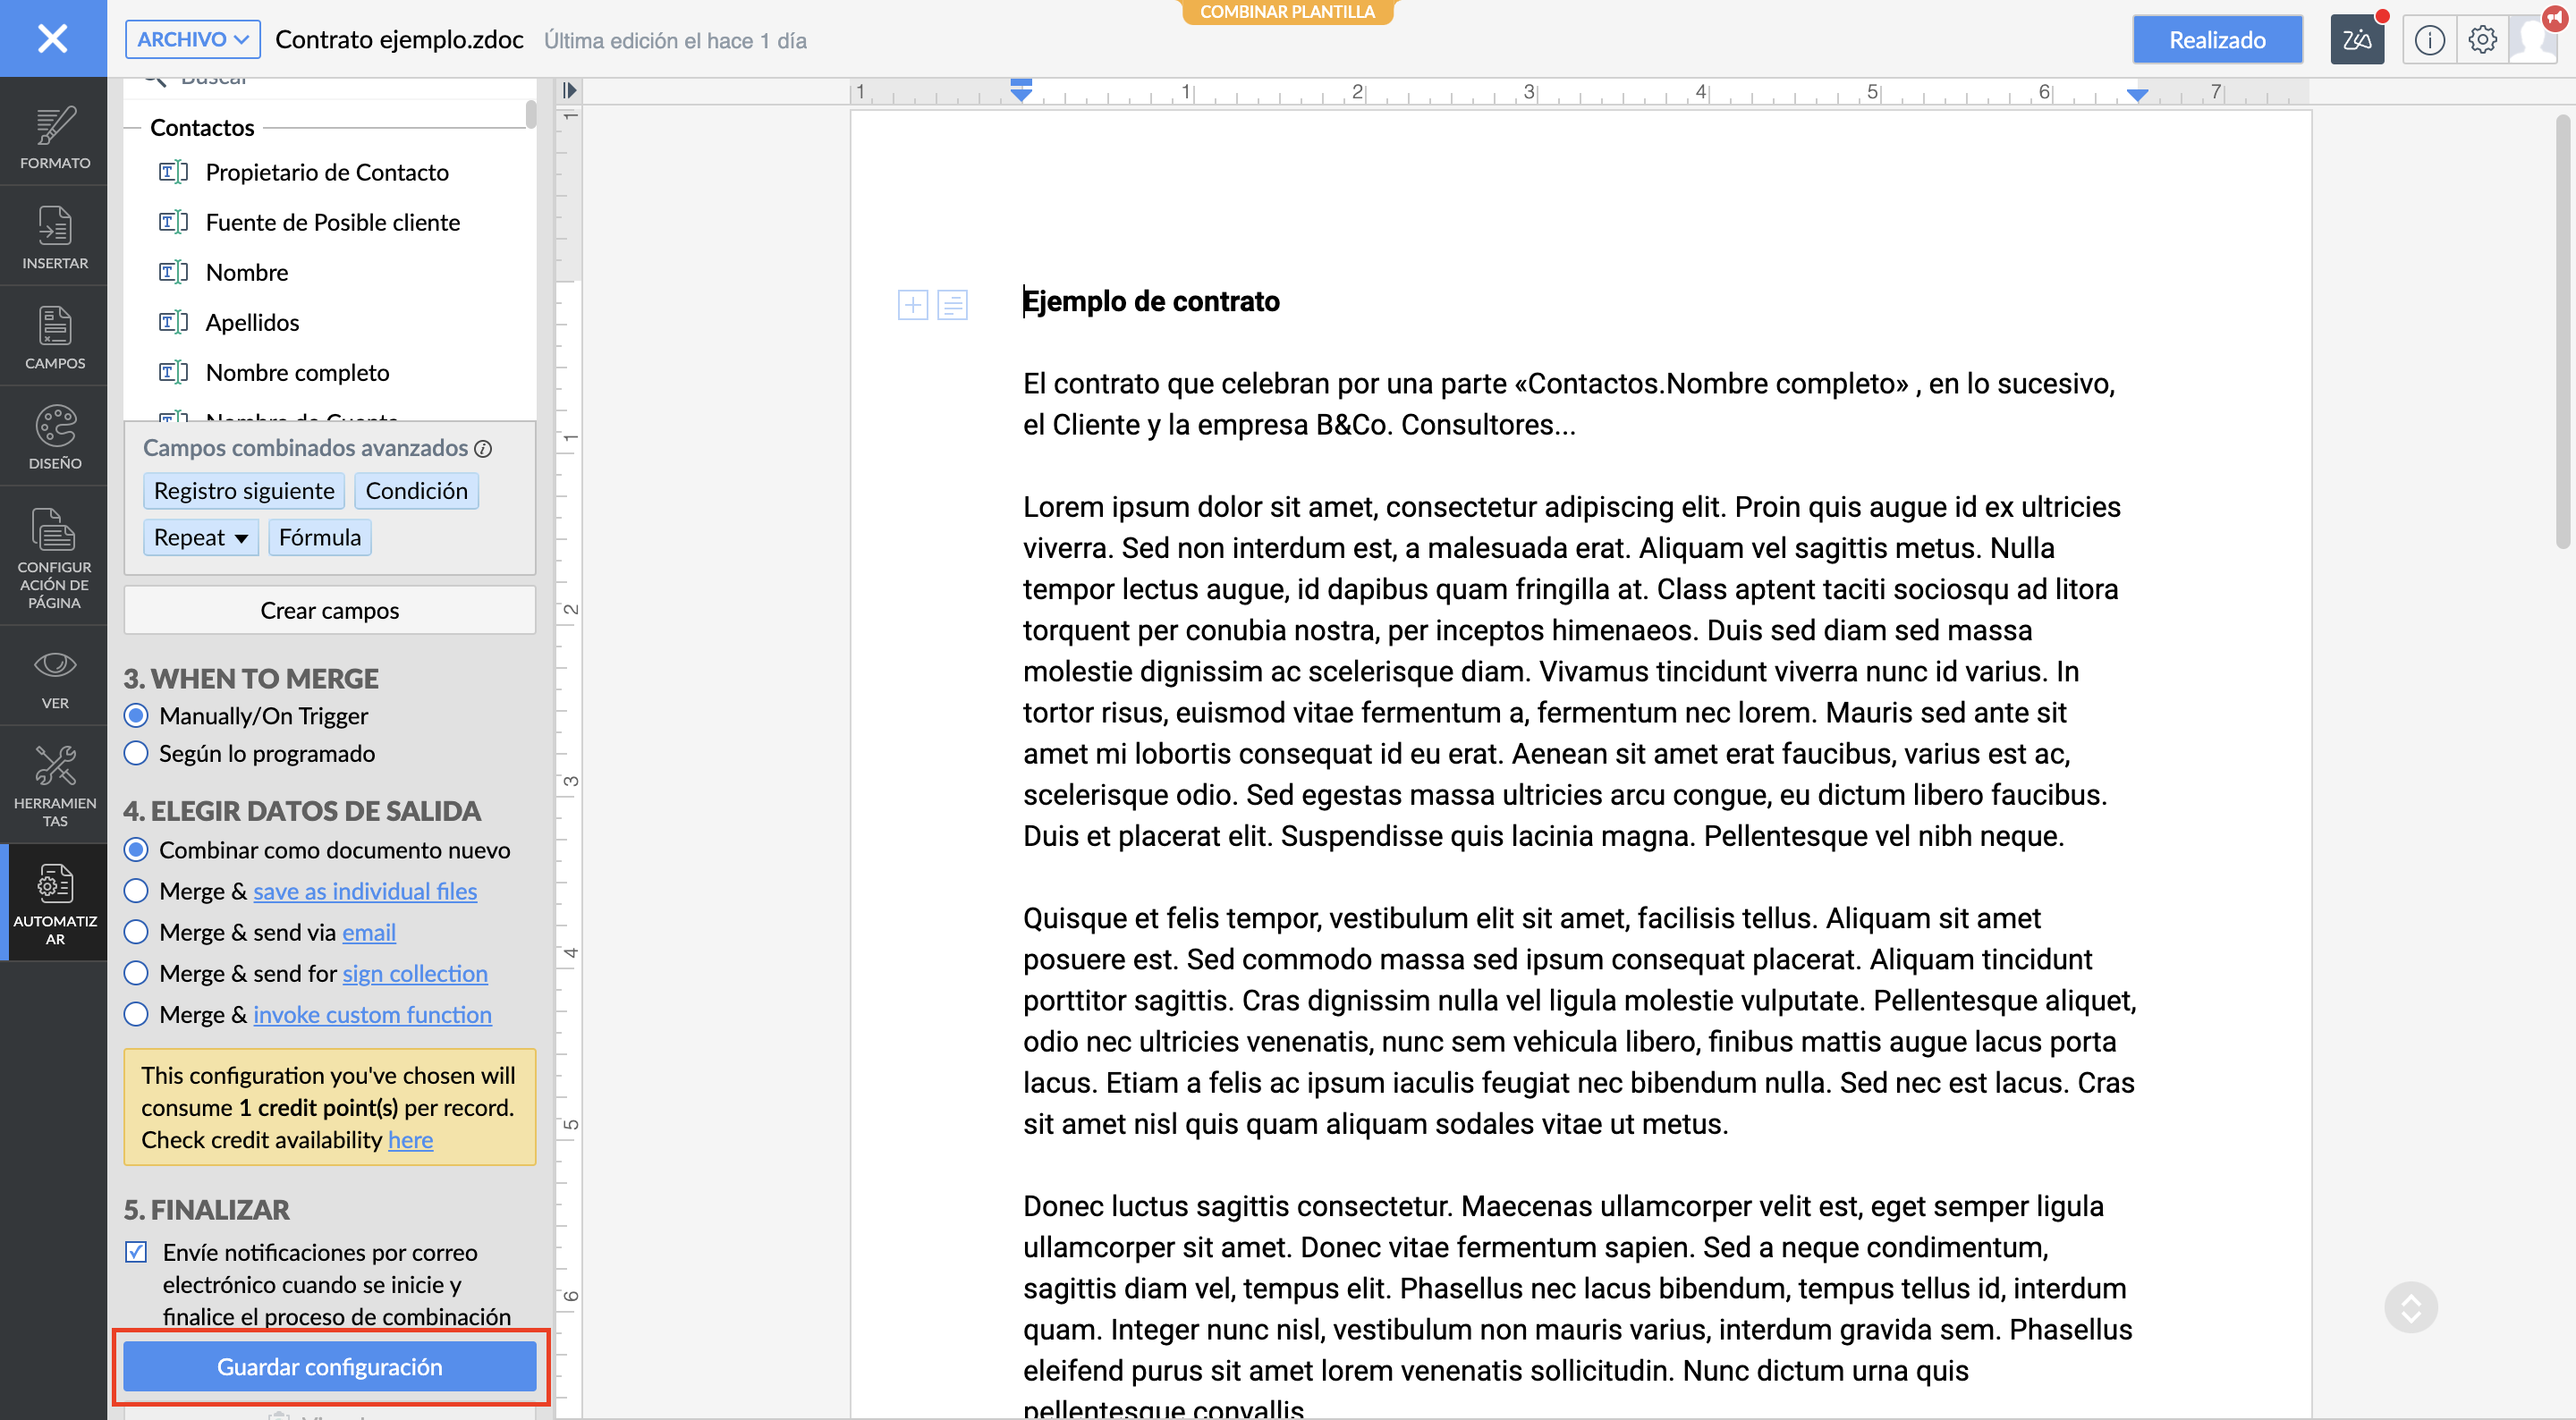Click COMBINAR PLANTILLA dropdown button
The height and width of the screenshot is (1420, 2576).
point(1285,13)
